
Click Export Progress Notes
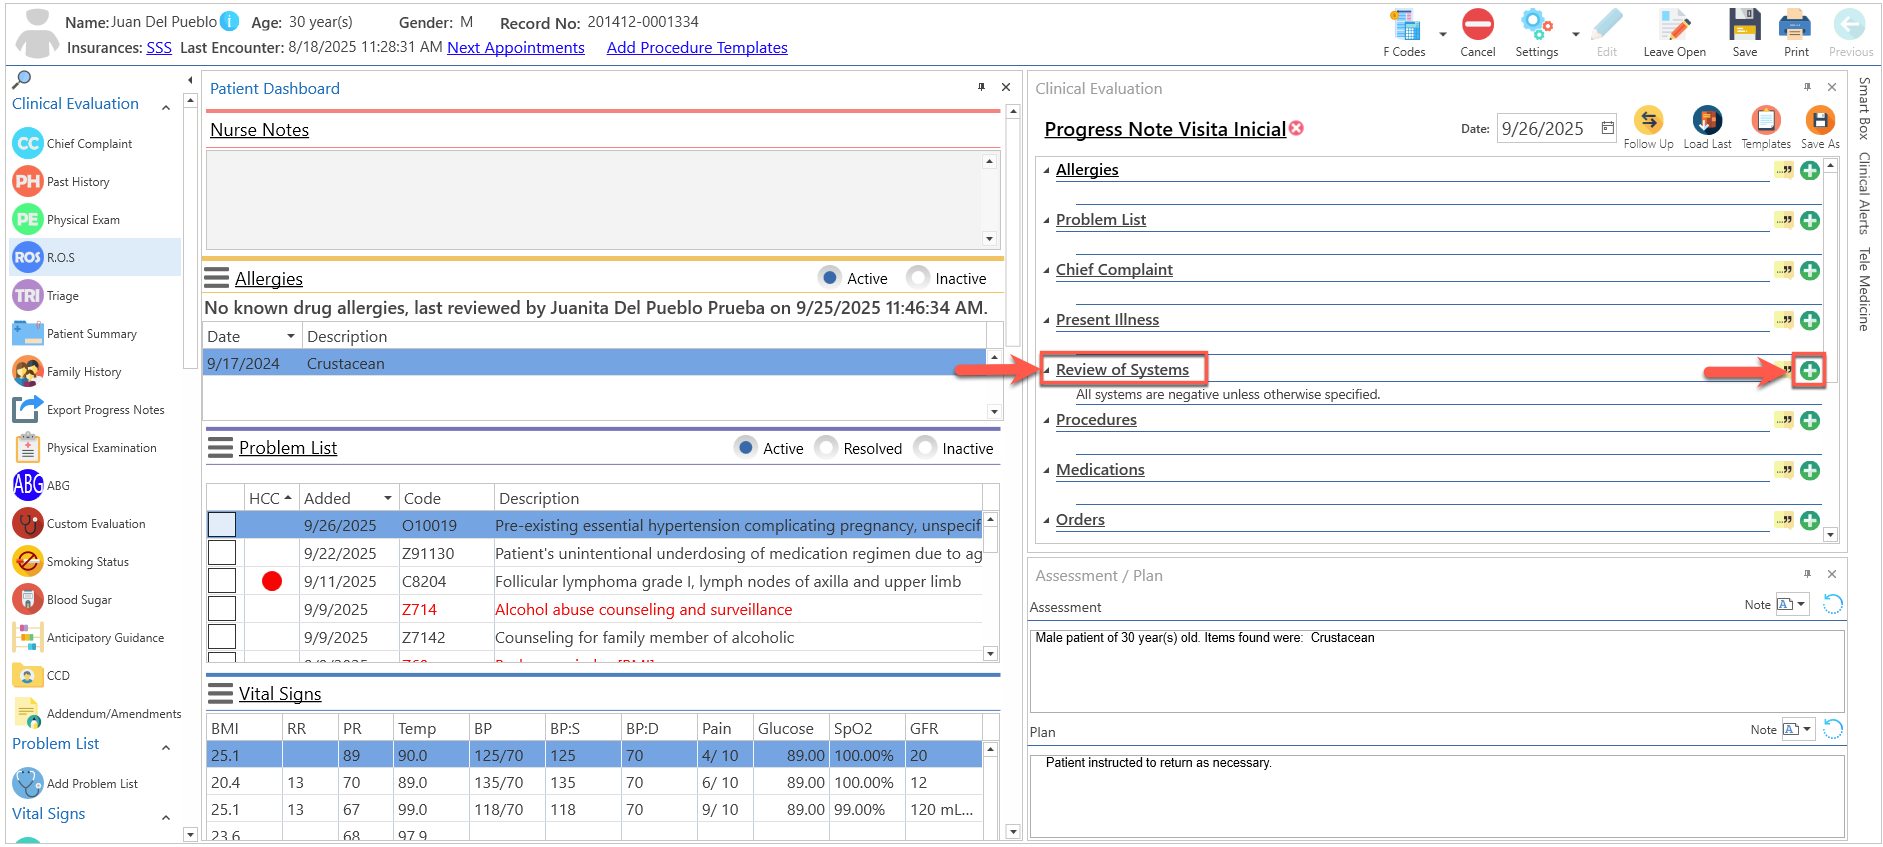click(x=89, y=410)
